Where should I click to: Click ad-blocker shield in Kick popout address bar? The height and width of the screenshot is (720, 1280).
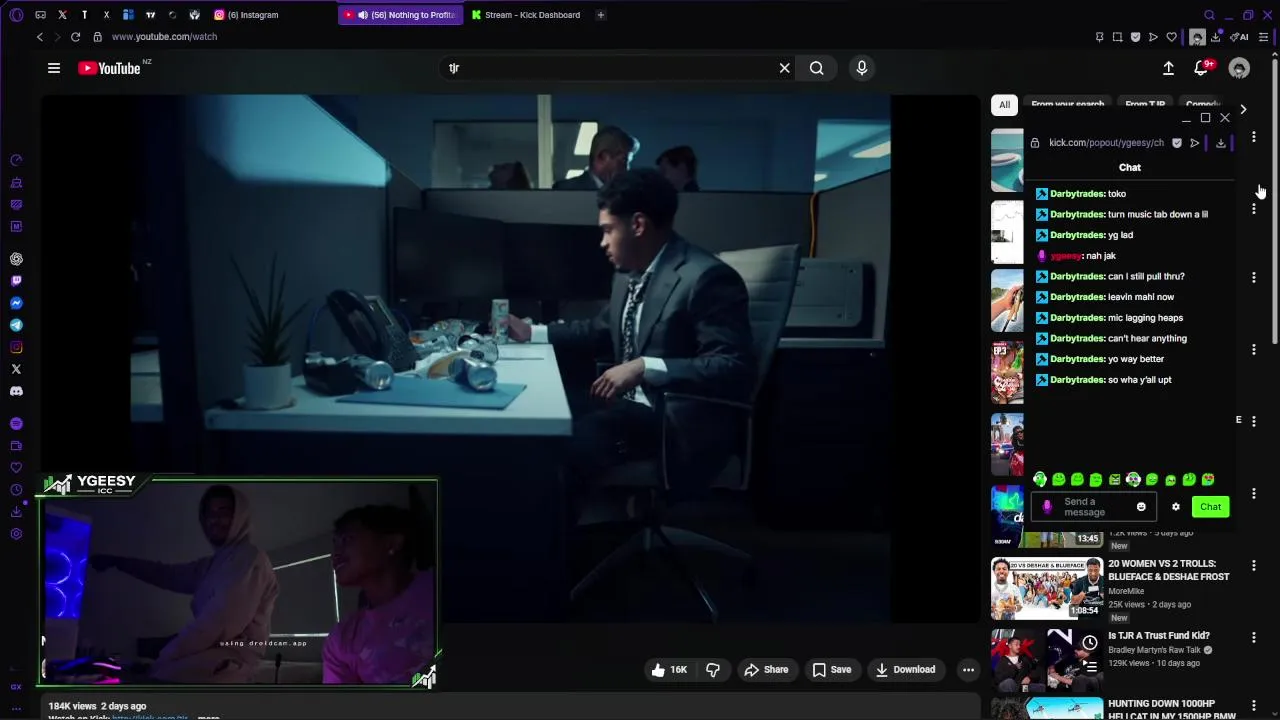coord(1177,143)
